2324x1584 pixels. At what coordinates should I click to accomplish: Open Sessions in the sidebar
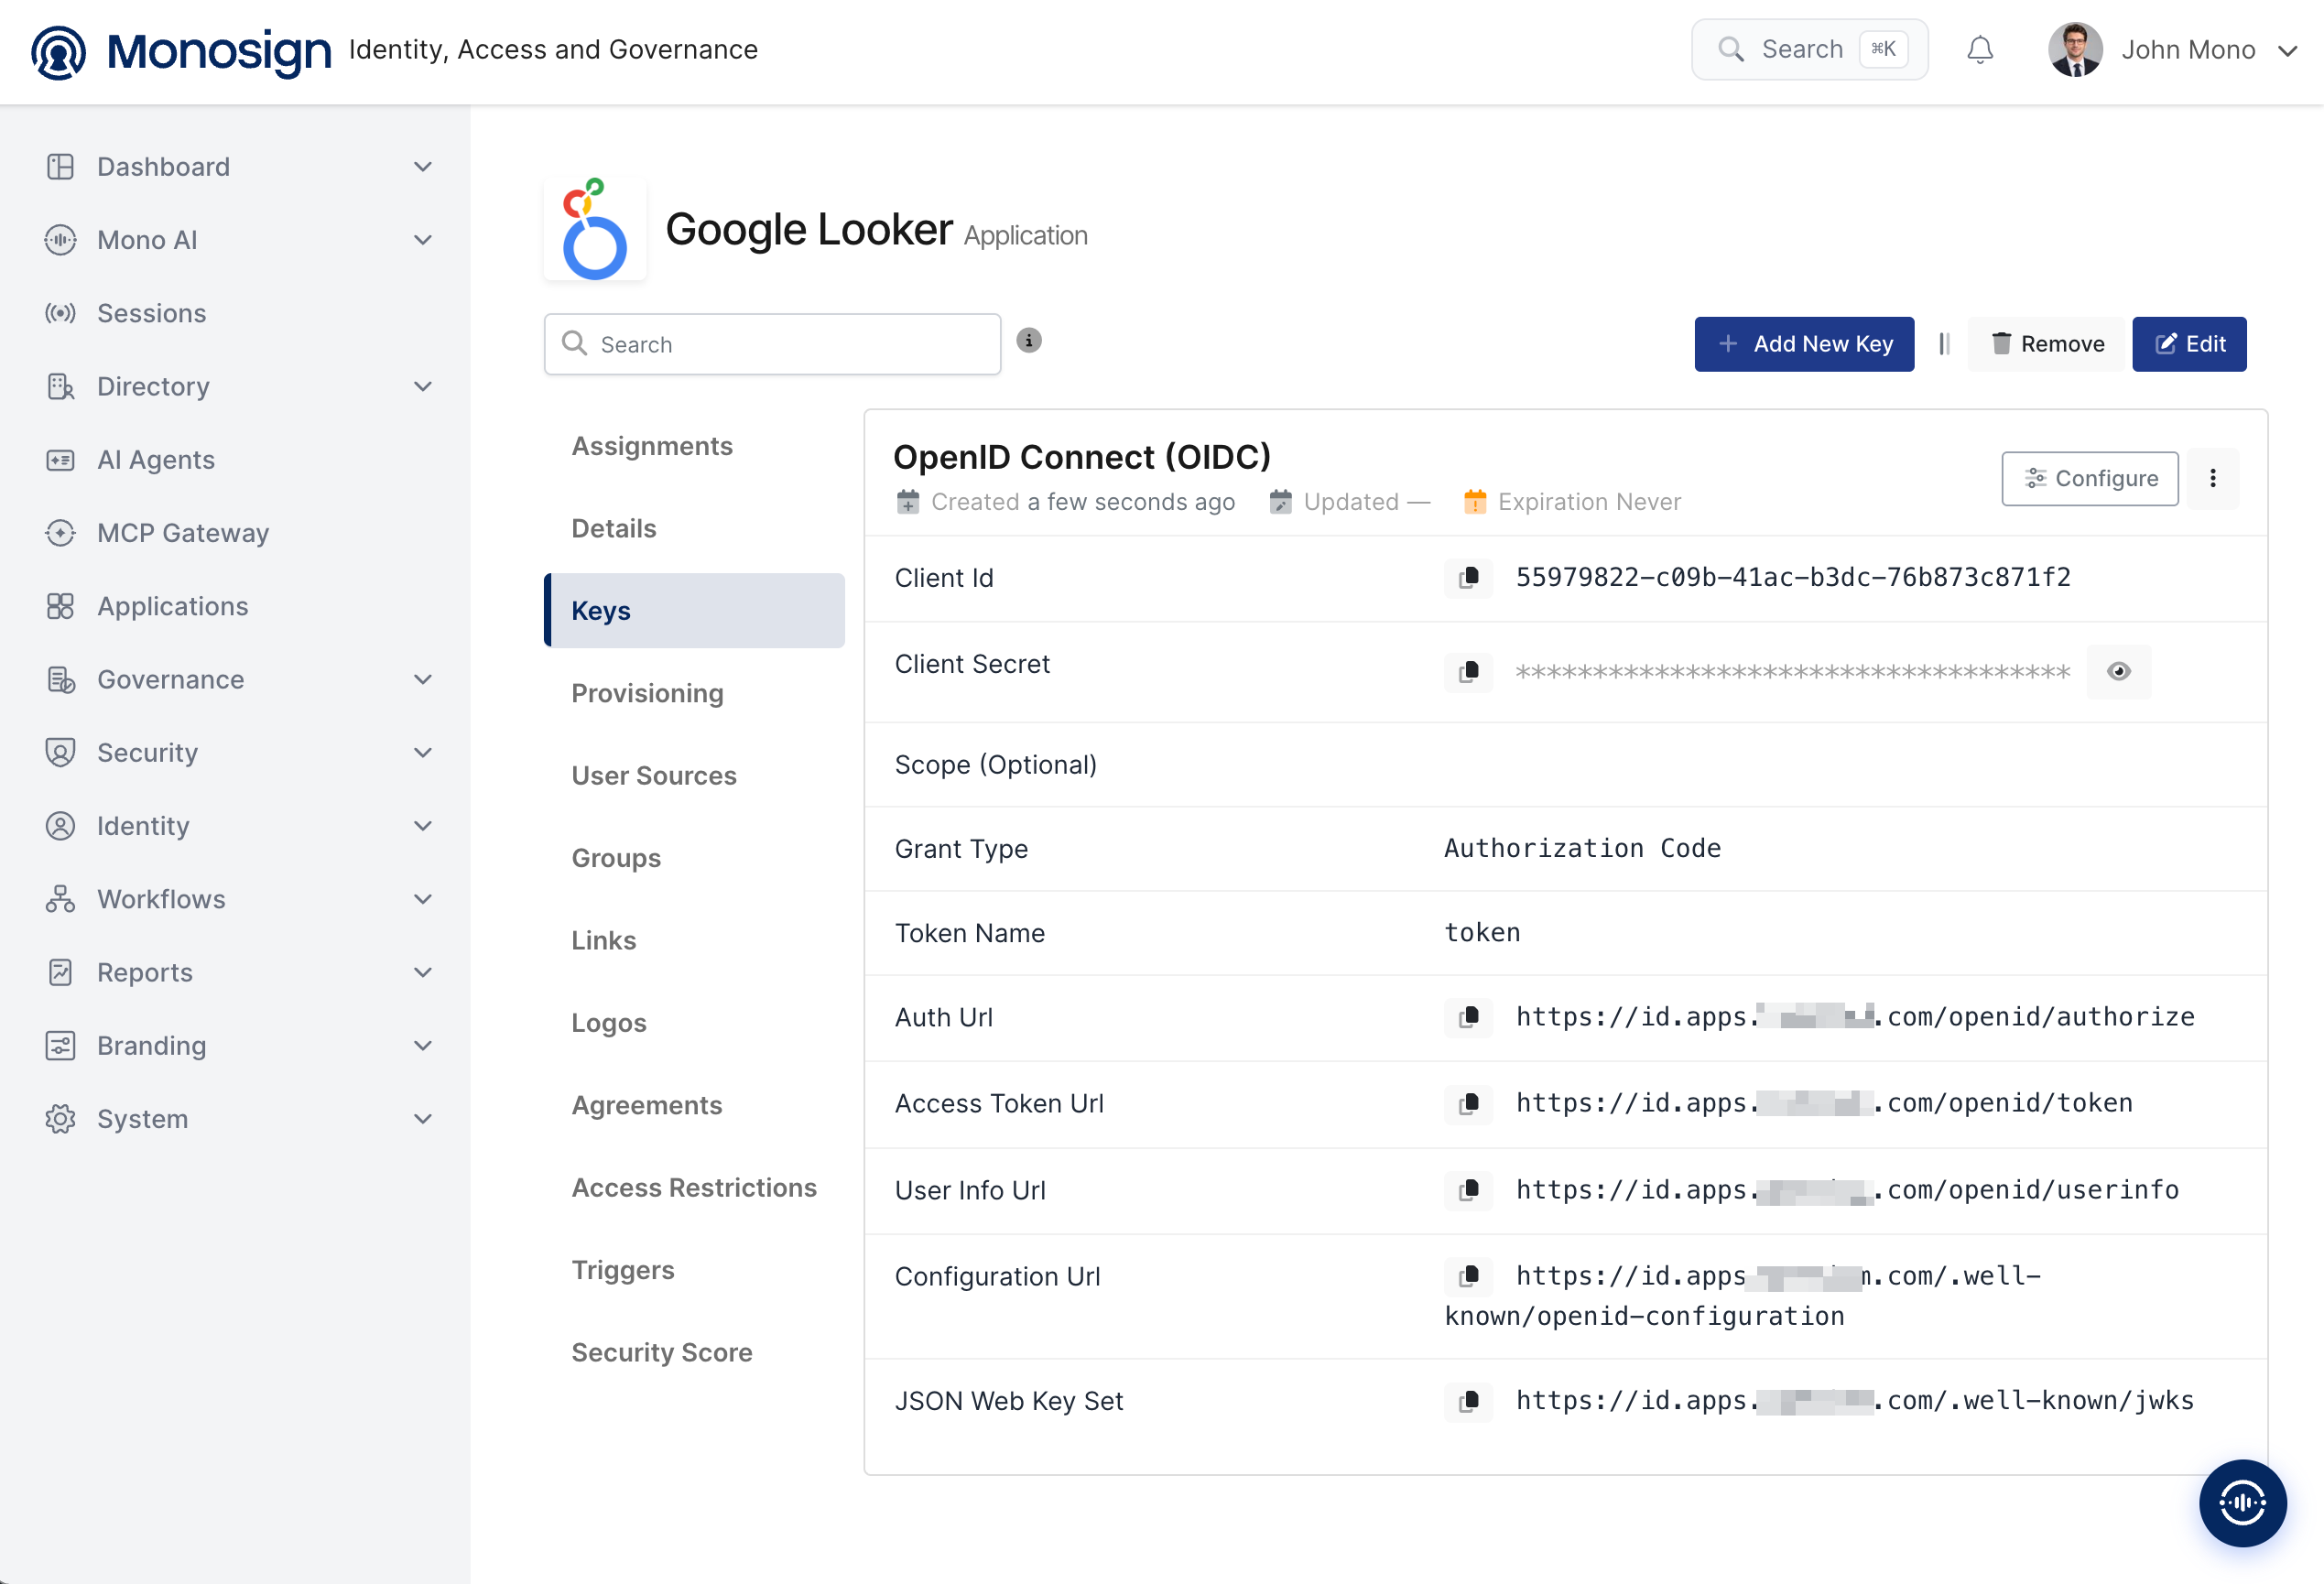pyautogui.click(x=150, y=313)
